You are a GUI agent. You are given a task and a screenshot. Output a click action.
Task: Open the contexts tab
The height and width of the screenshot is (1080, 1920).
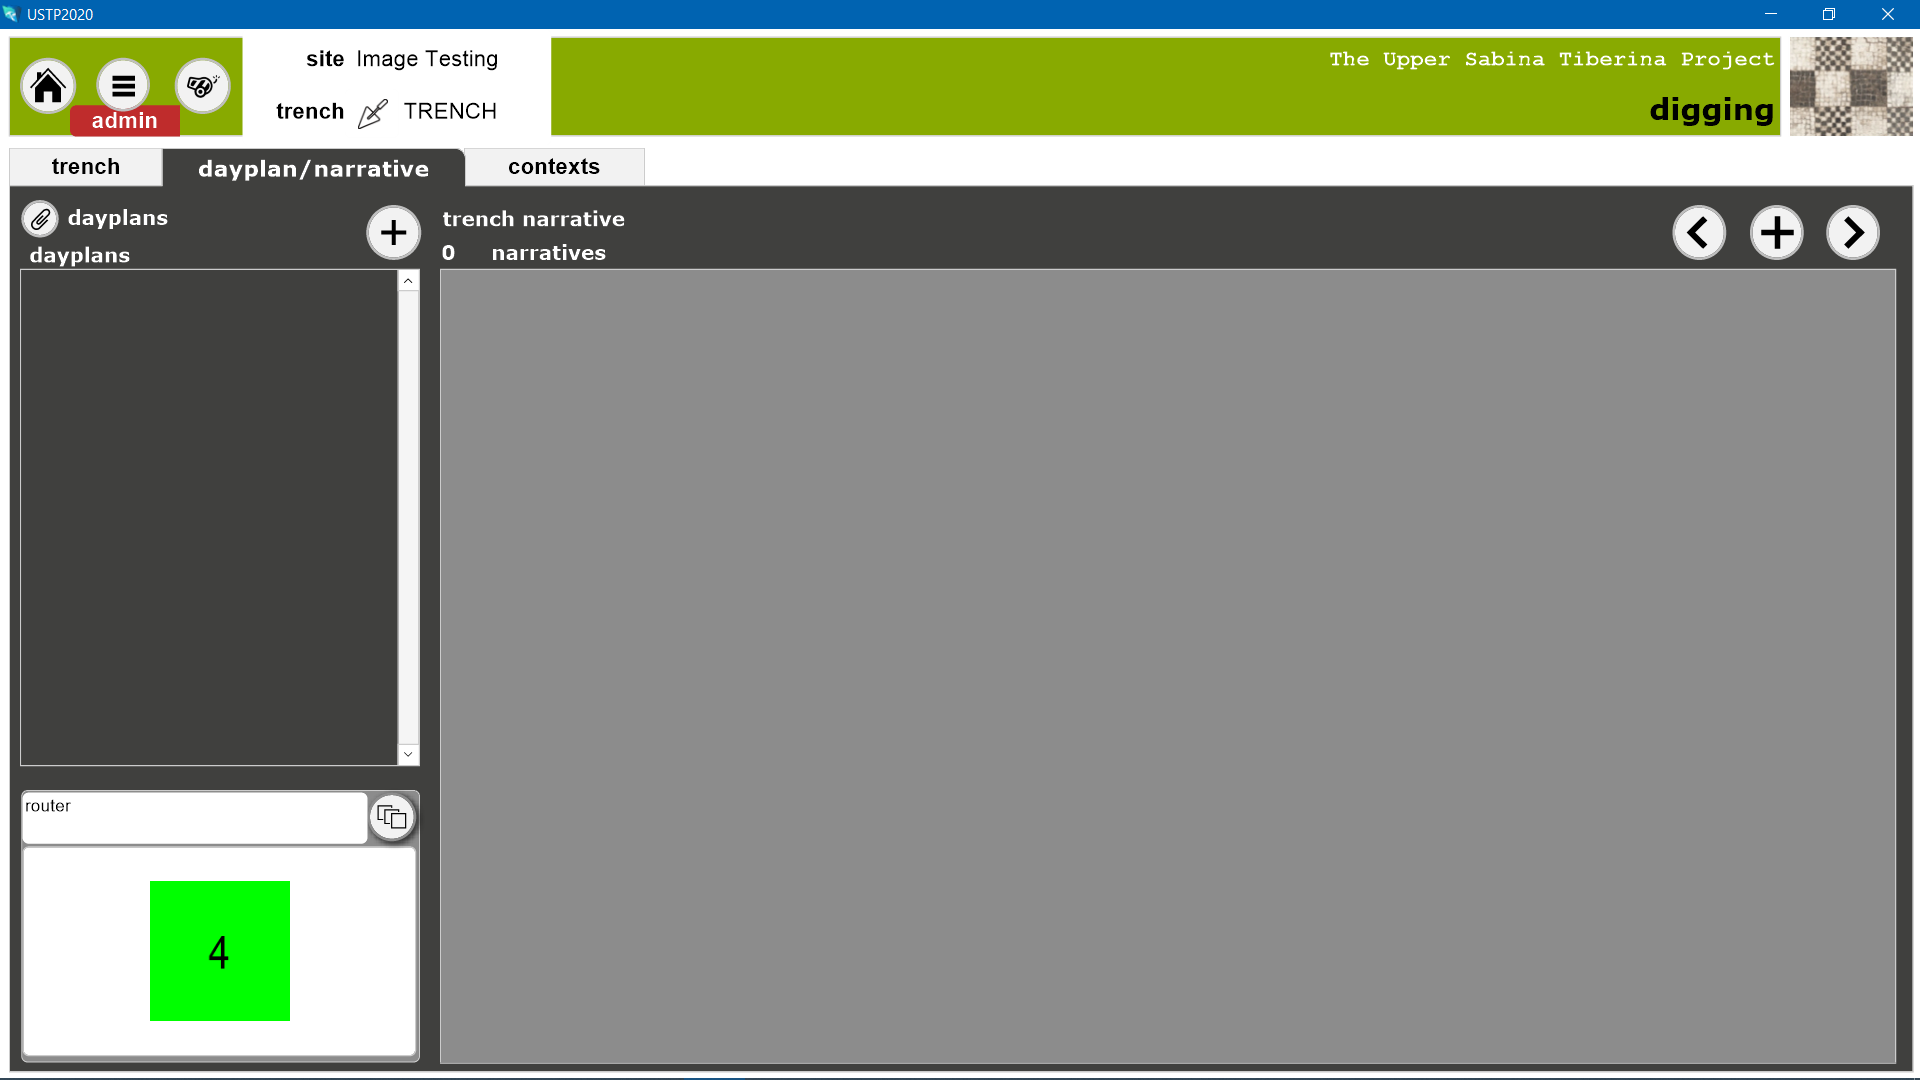pos(554,167)
